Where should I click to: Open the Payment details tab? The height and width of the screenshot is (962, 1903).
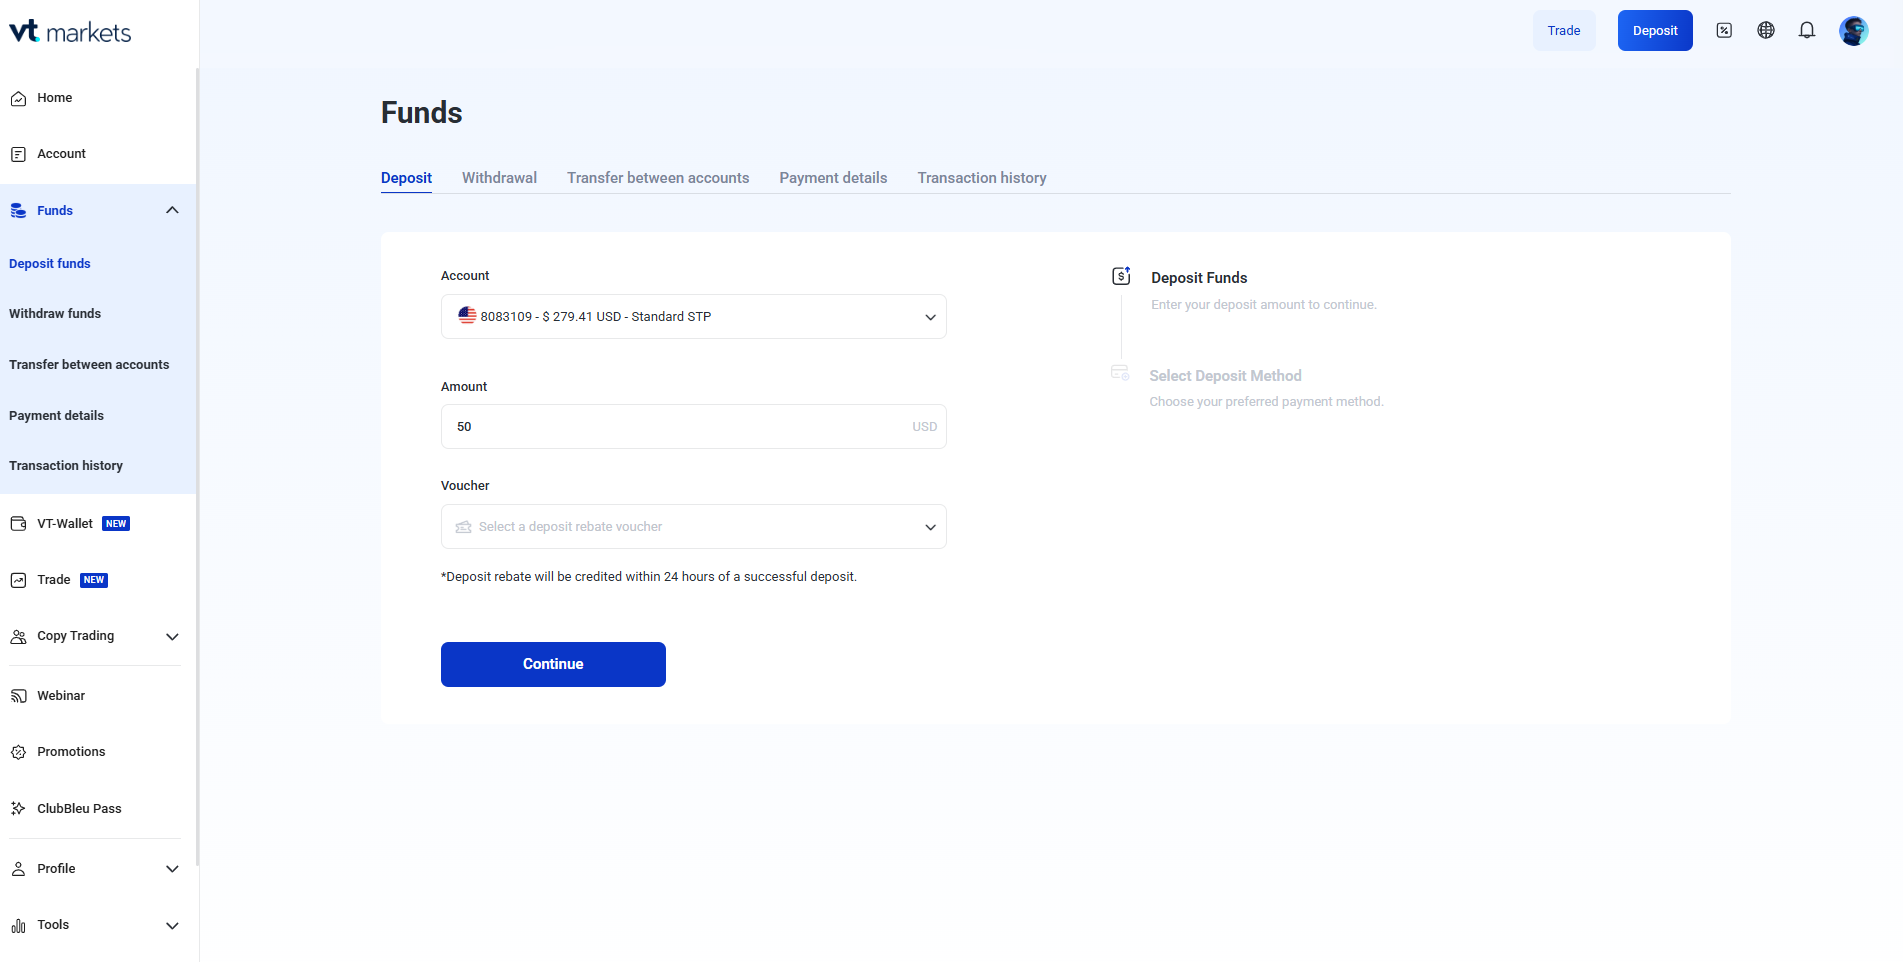point(833,178)
